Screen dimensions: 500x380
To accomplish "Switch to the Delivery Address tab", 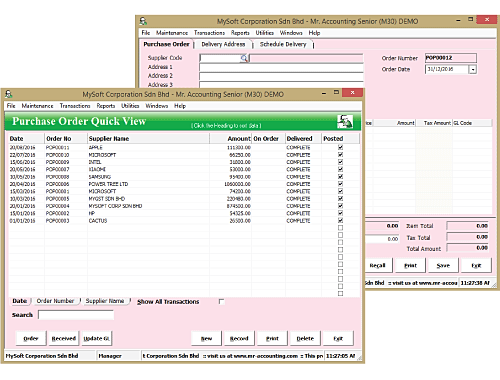I will [x=223, y=44].
